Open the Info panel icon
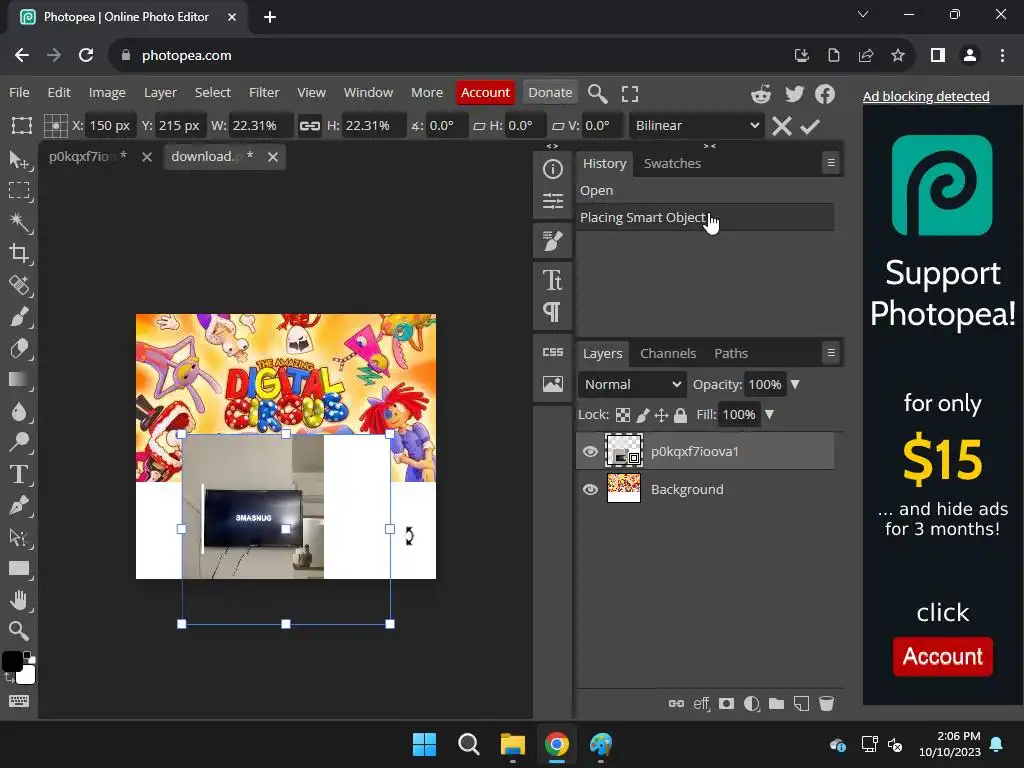The image size is (1024, 768). pos(552,169)
